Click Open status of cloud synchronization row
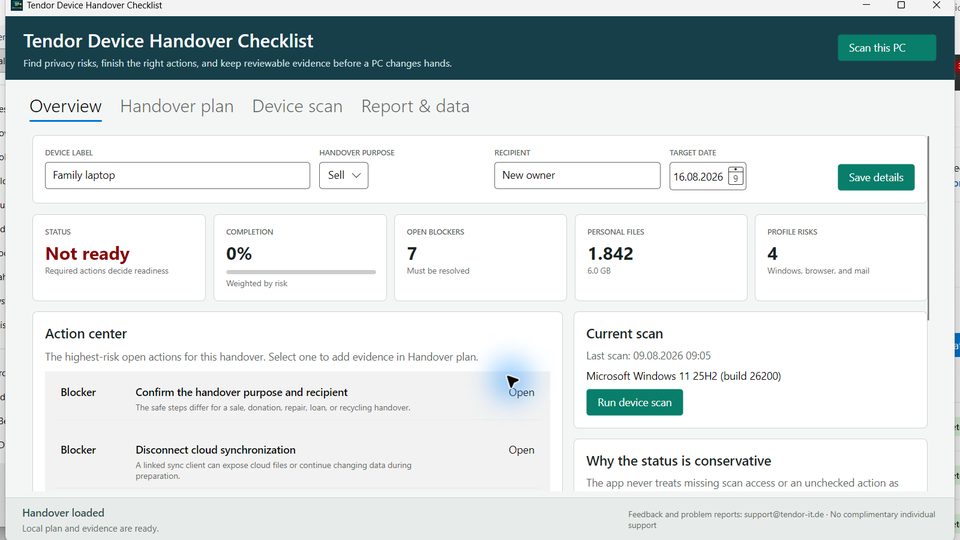 521,449
